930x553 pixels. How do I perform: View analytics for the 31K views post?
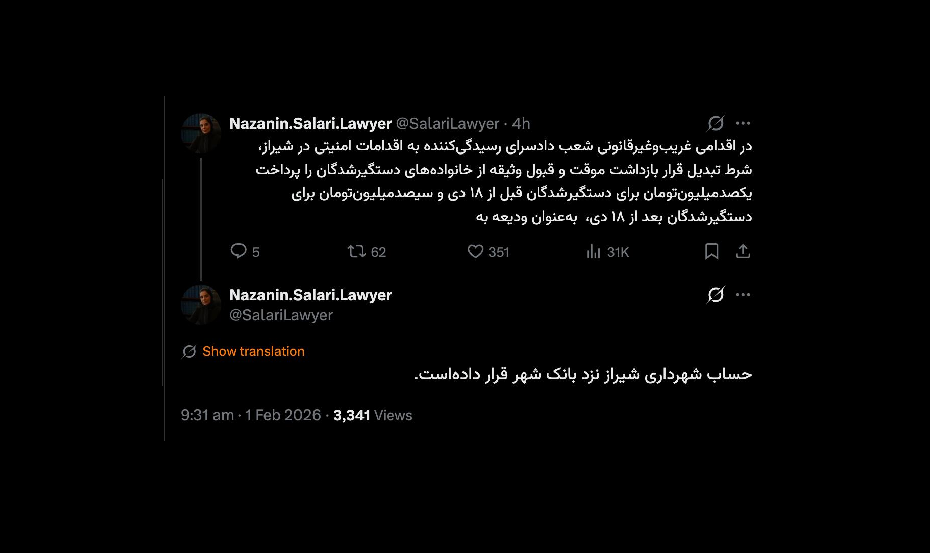pos(594,252)
